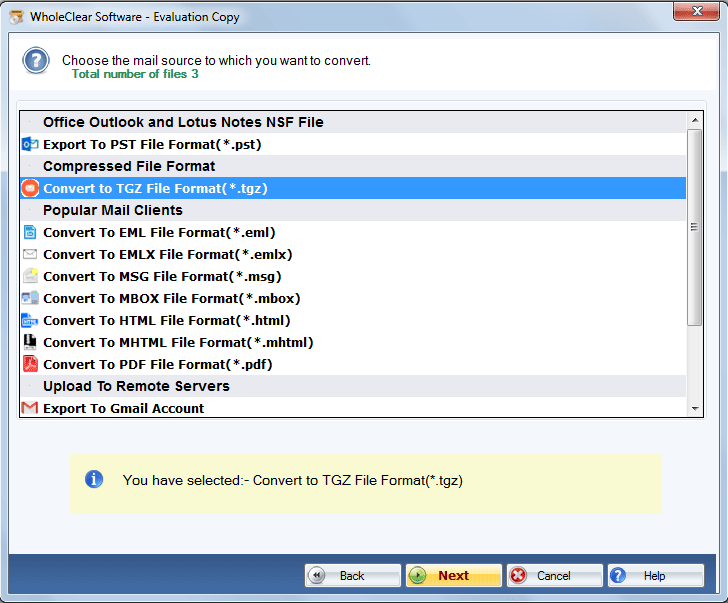728x603 pixels.
Task: Click the Gmail icon beside Export To Gmail
Action: pos(30,408)
